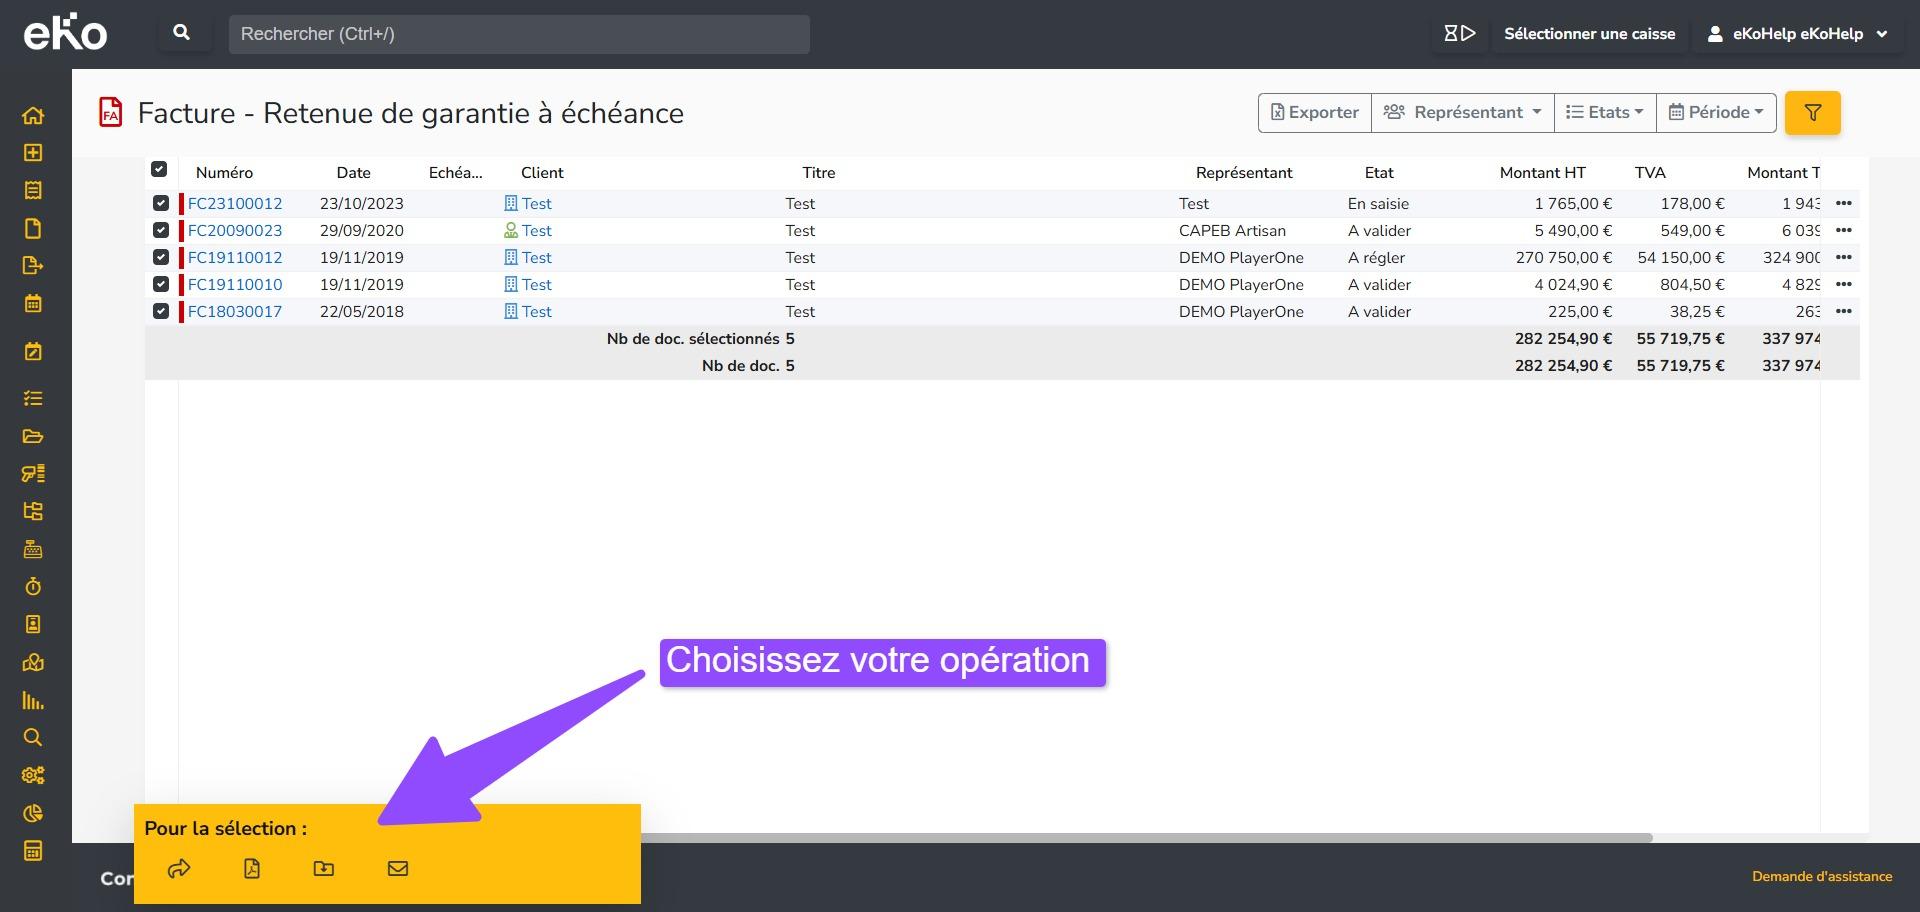Open the gears settings icon in the sidebar
Image resolution: width=1920 pixels, height=912 pixels.
[x=33, y=775]
